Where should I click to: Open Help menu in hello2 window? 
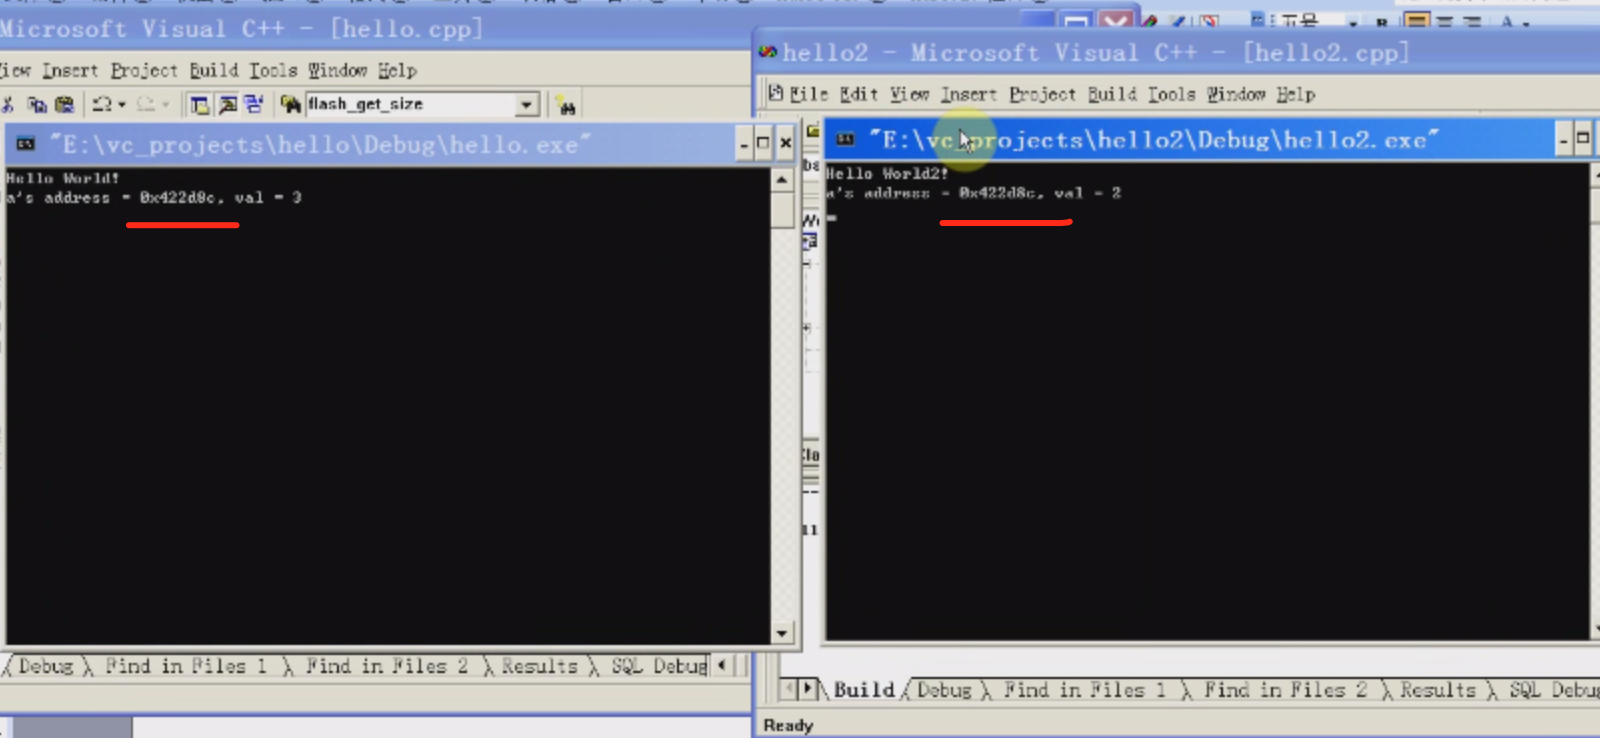(1295, 94)
